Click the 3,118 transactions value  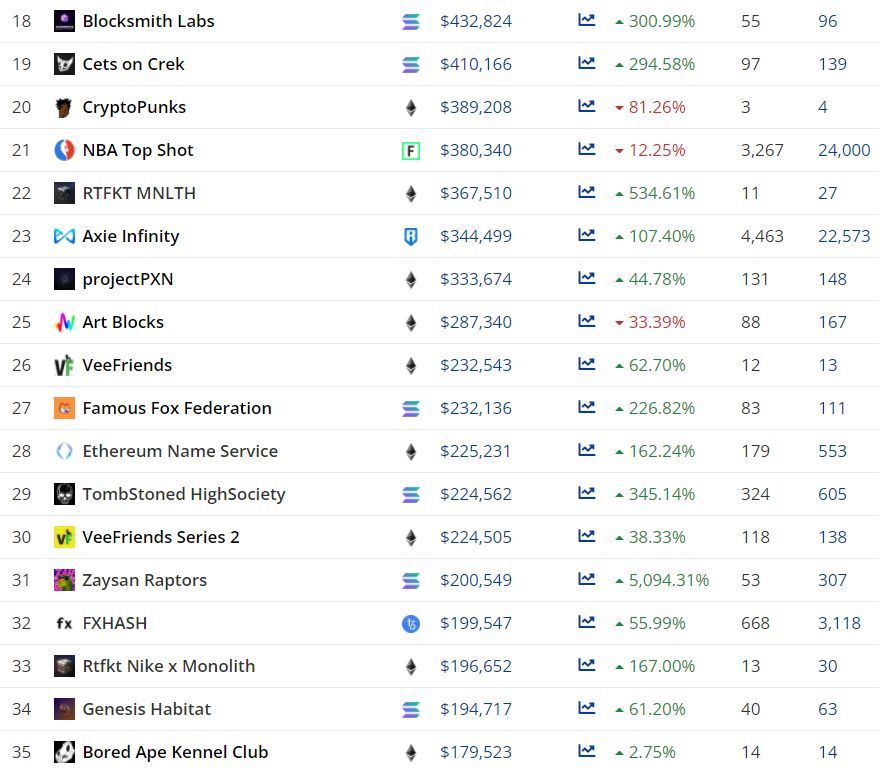(x=839, y=623)
